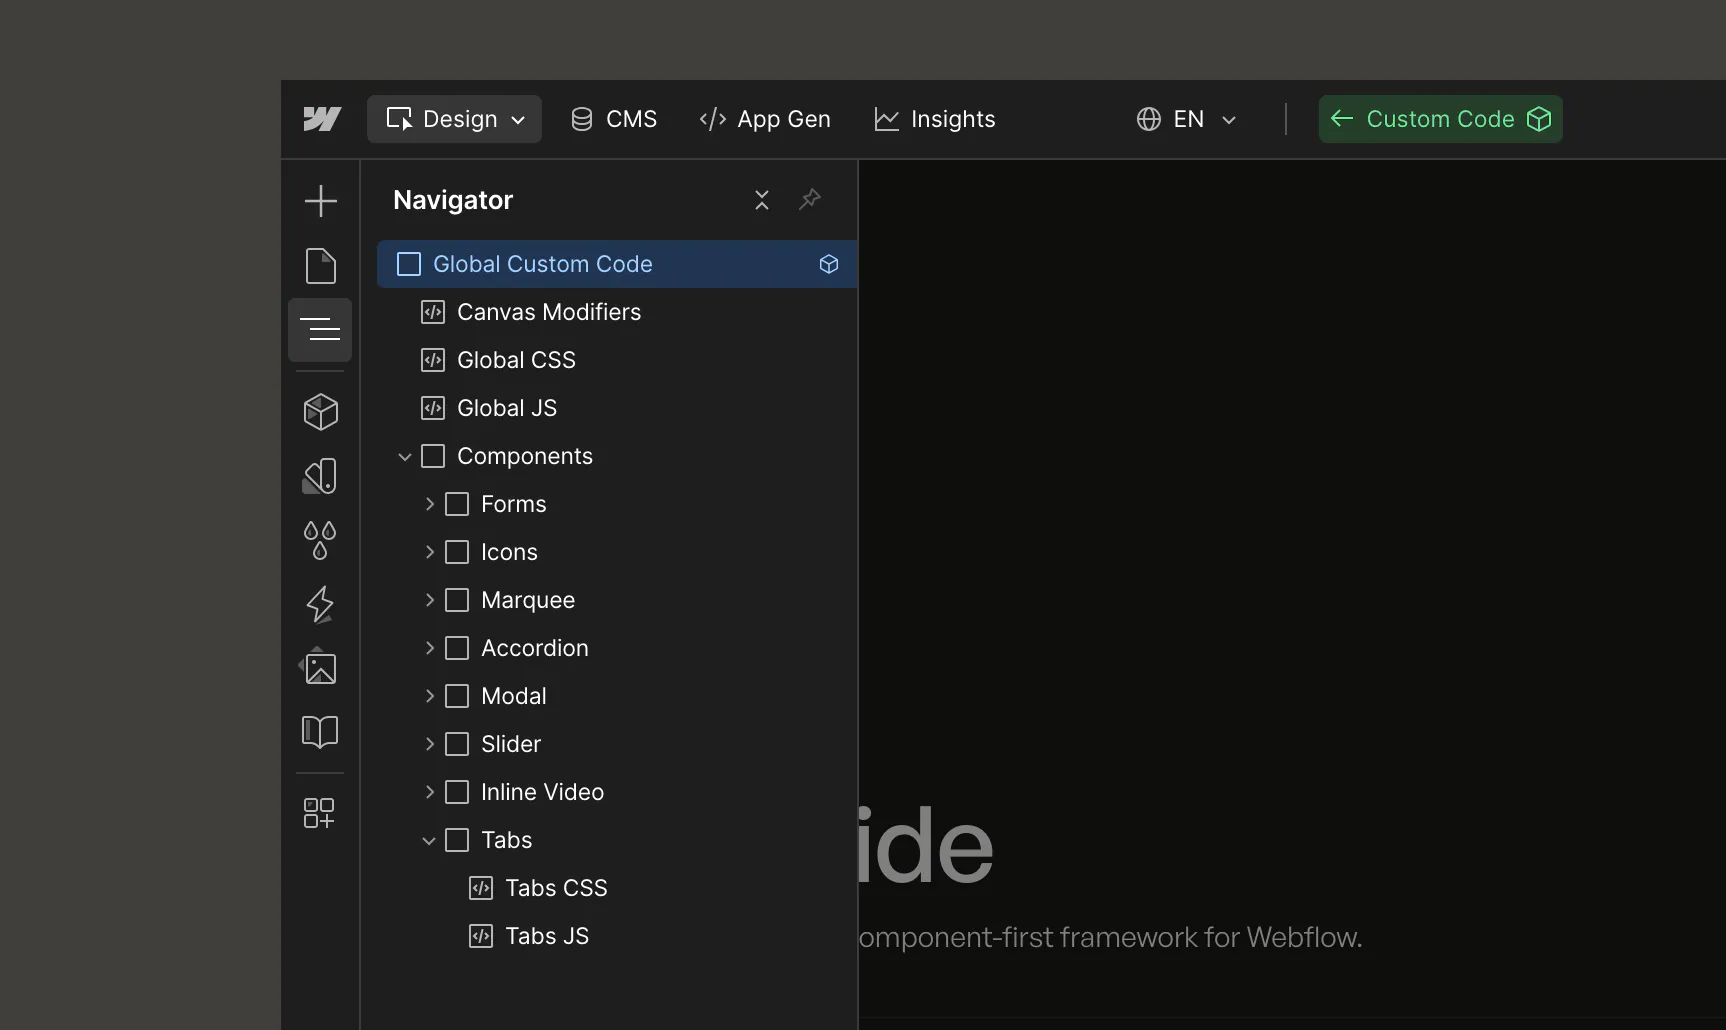The width and height of the screenshot is (1726, 1030).
Task: Click the code embed icon beside Global JS
Action: click(x=433, y=408)
